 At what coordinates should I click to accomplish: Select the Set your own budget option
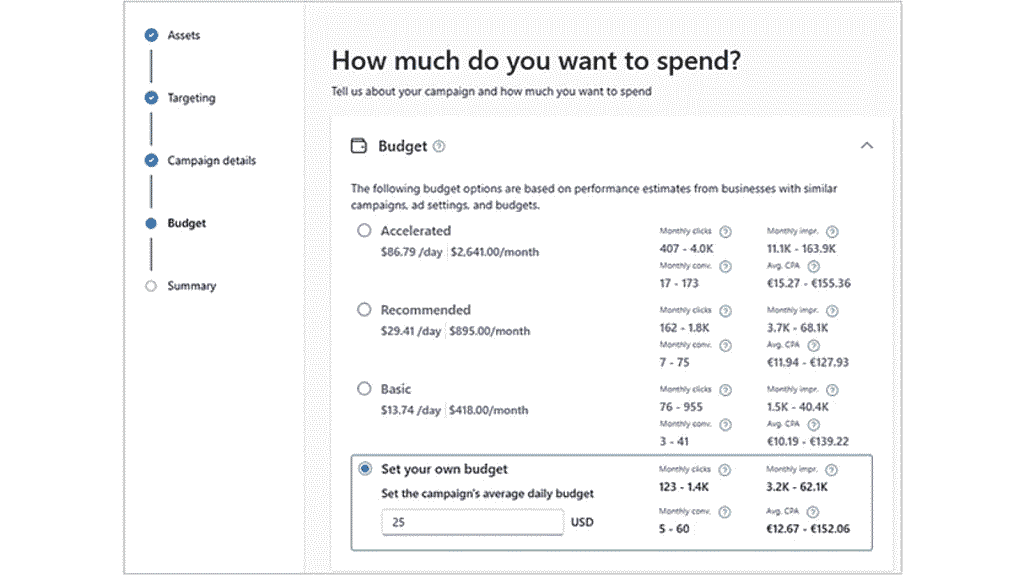364,468
